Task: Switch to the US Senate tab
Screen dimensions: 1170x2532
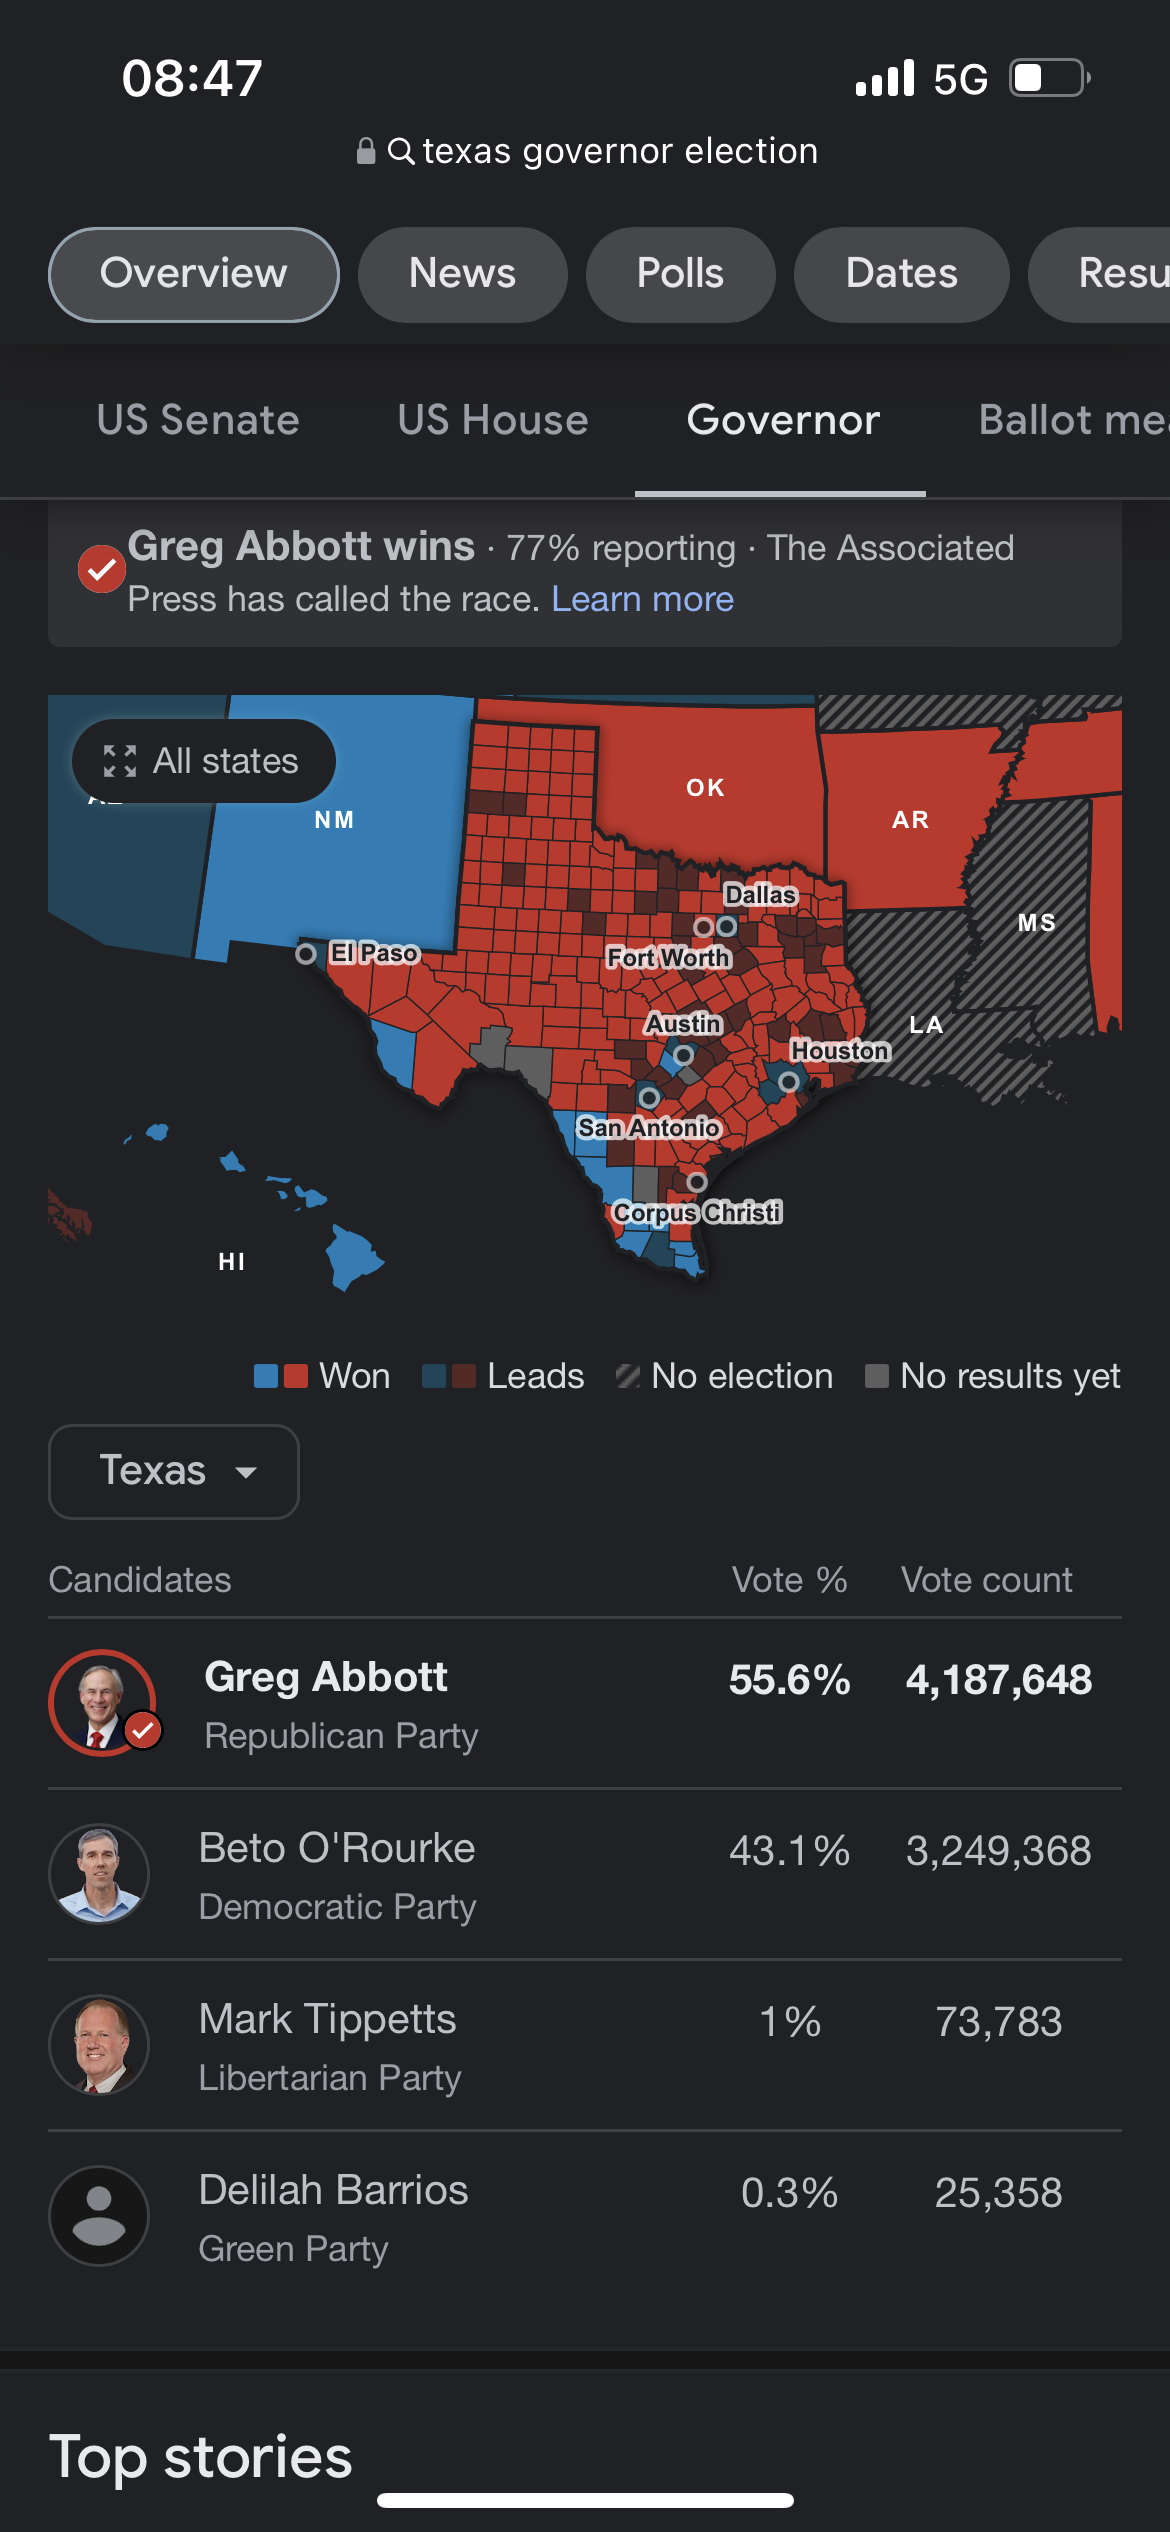Action: tap(198, 420)
